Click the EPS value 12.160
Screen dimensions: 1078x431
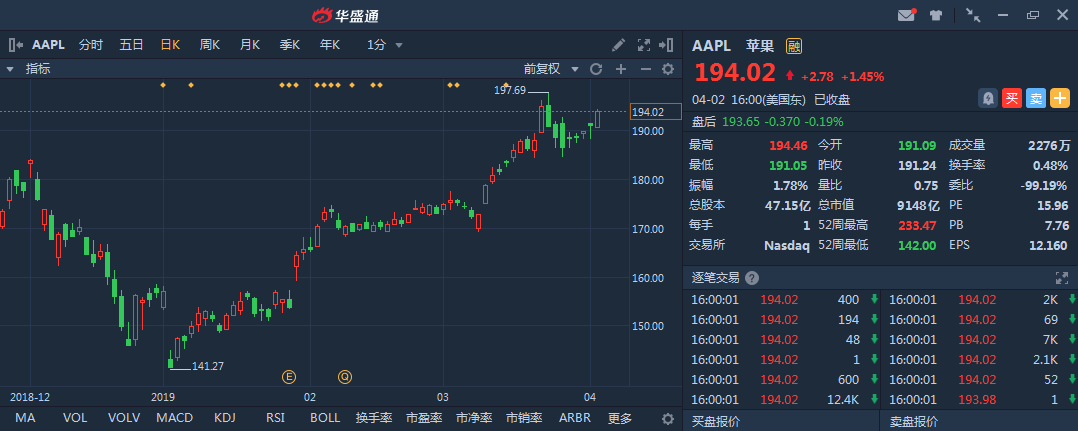click(x=1047, y=245)
